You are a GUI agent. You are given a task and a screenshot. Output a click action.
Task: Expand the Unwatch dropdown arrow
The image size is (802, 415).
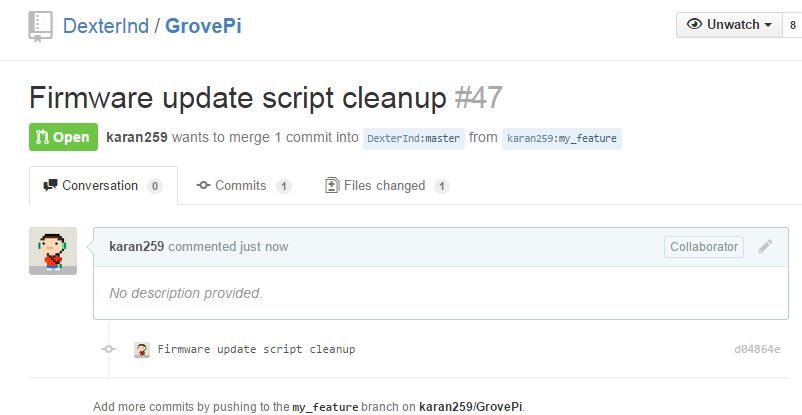(x=768, y=25)
